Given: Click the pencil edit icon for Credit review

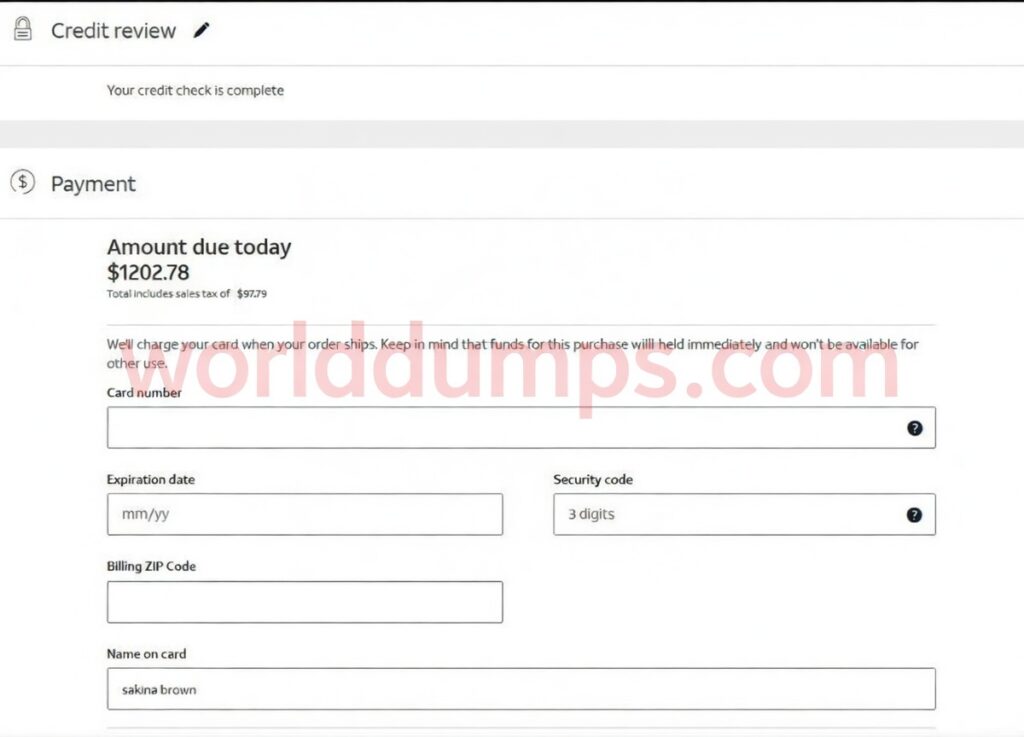Looking at the screenshot, I should point(202,30).
